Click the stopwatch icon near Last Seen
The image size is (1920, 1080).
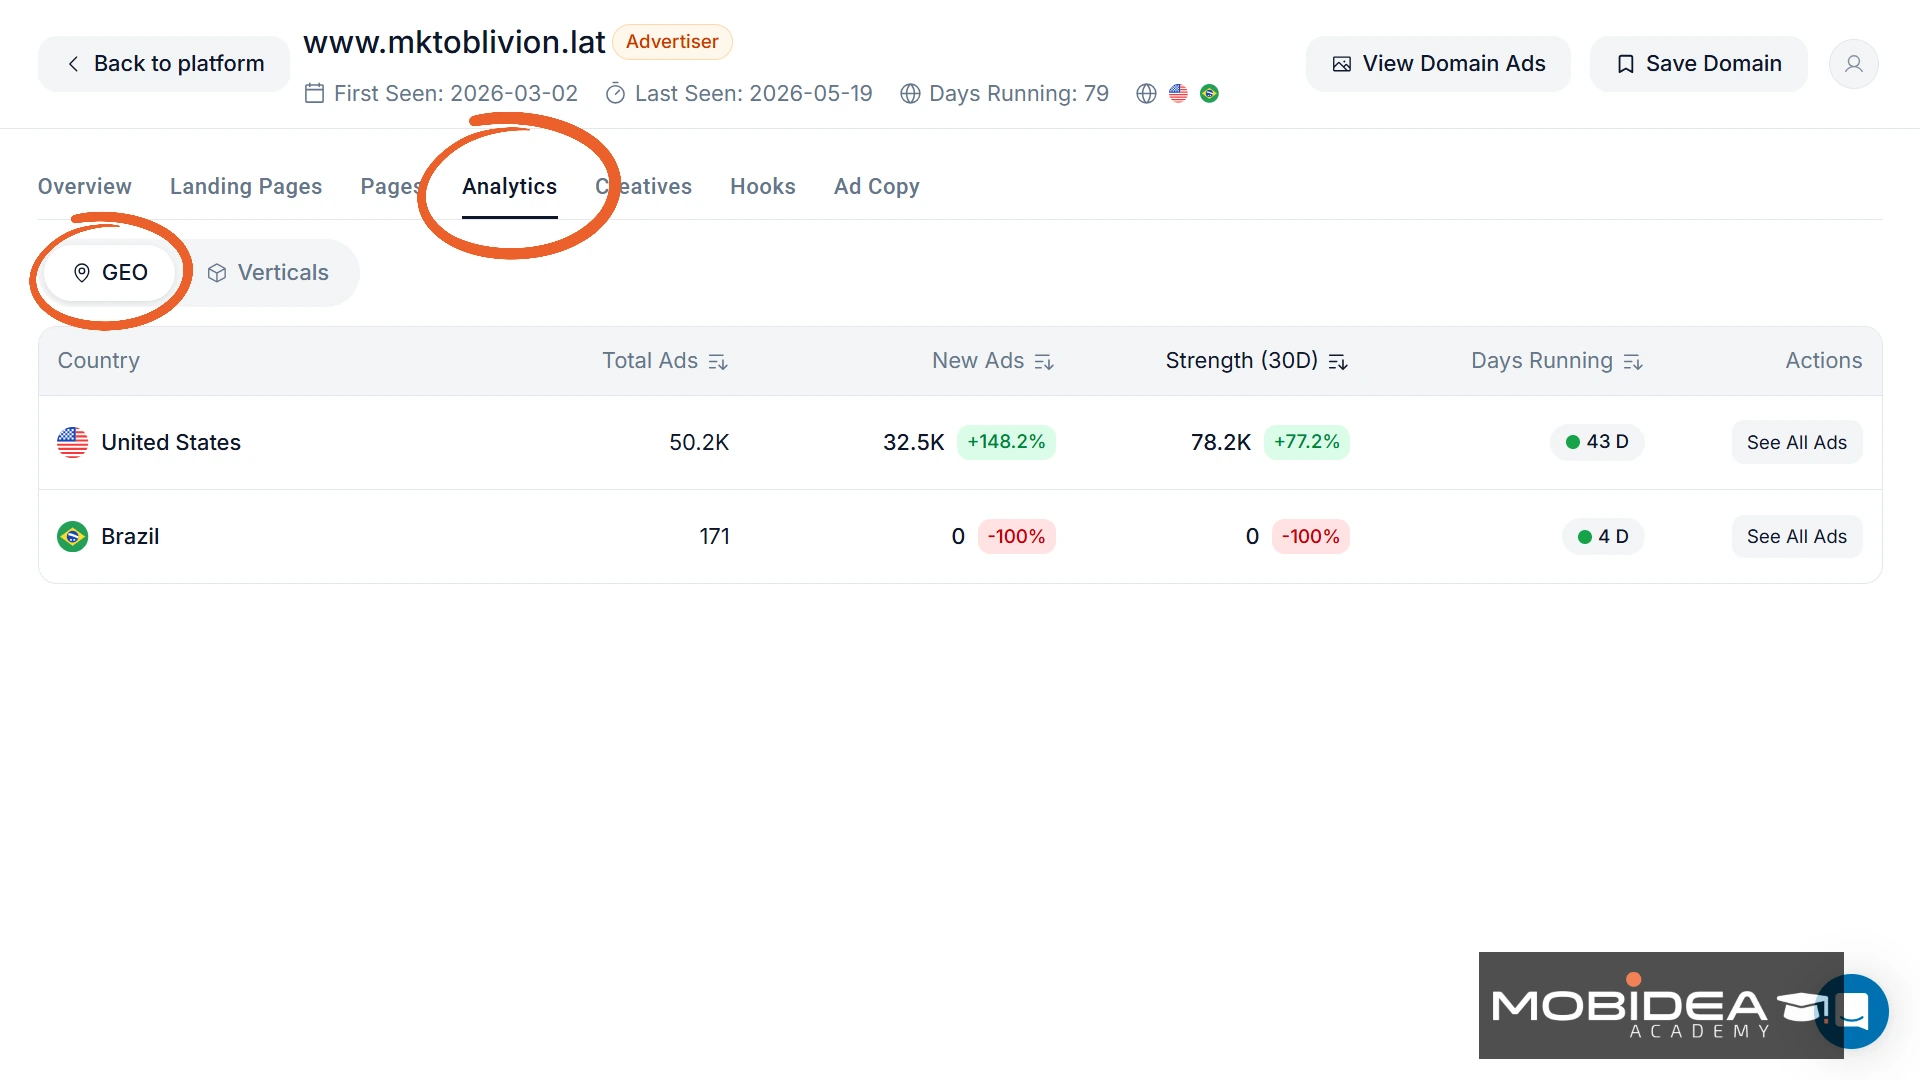tap(615, 93)
